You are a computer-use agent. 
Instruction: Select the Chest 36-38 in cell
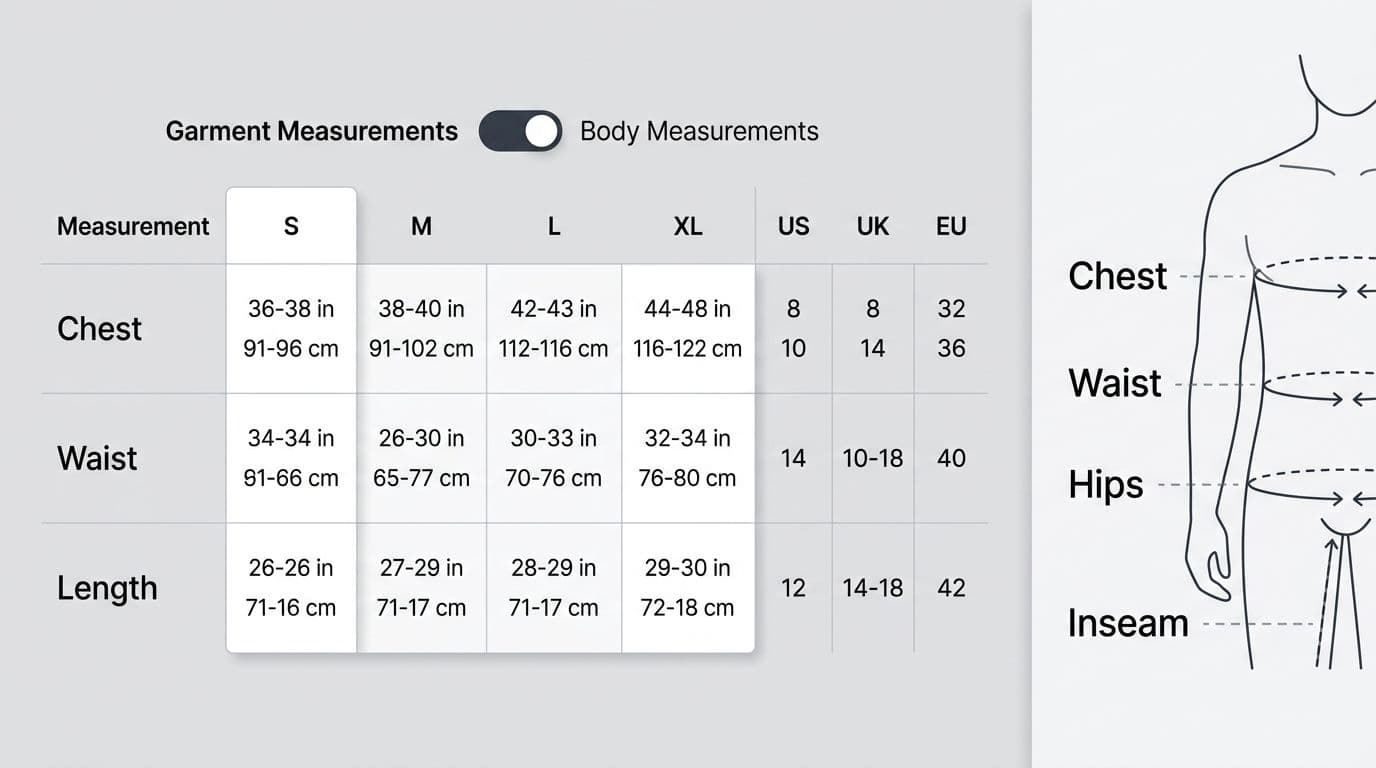[291, 328]
